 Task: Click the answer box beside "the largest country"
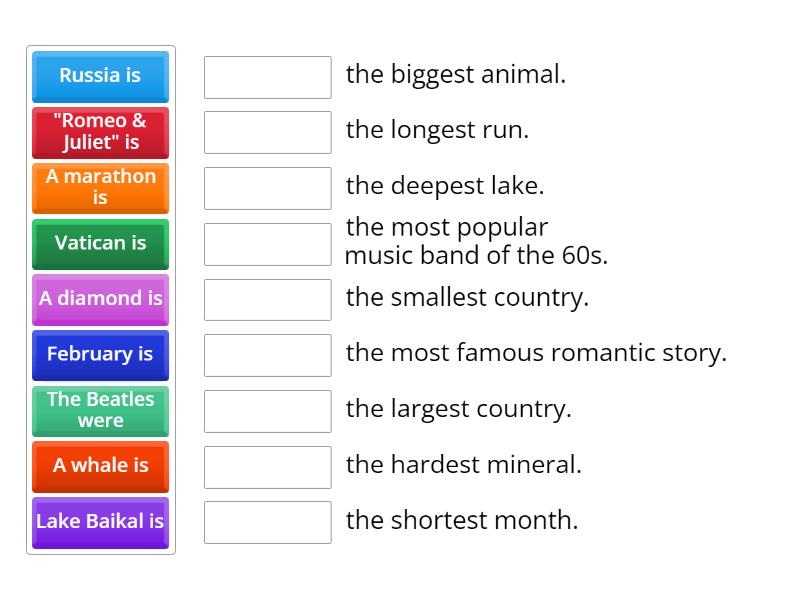[x=267, y=409]
